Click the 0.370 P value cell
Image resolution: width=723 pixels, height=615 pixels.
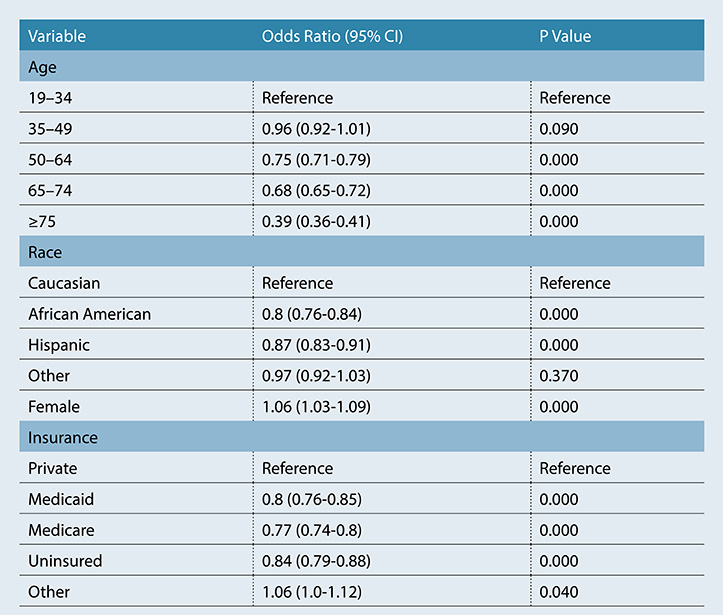559,376
